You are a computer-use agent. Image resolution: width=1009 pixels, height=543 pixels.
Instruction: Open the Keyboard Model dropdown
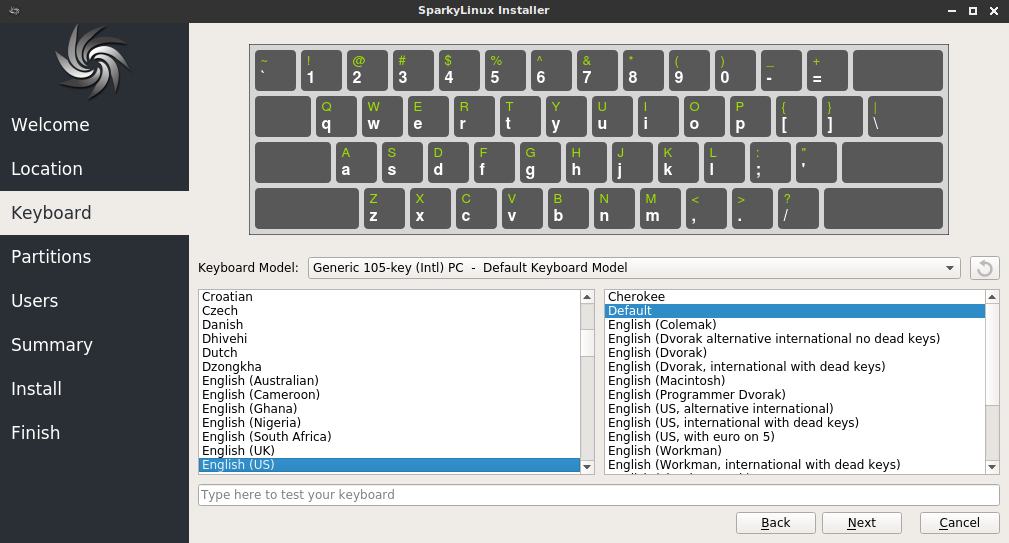pos(634,268)
